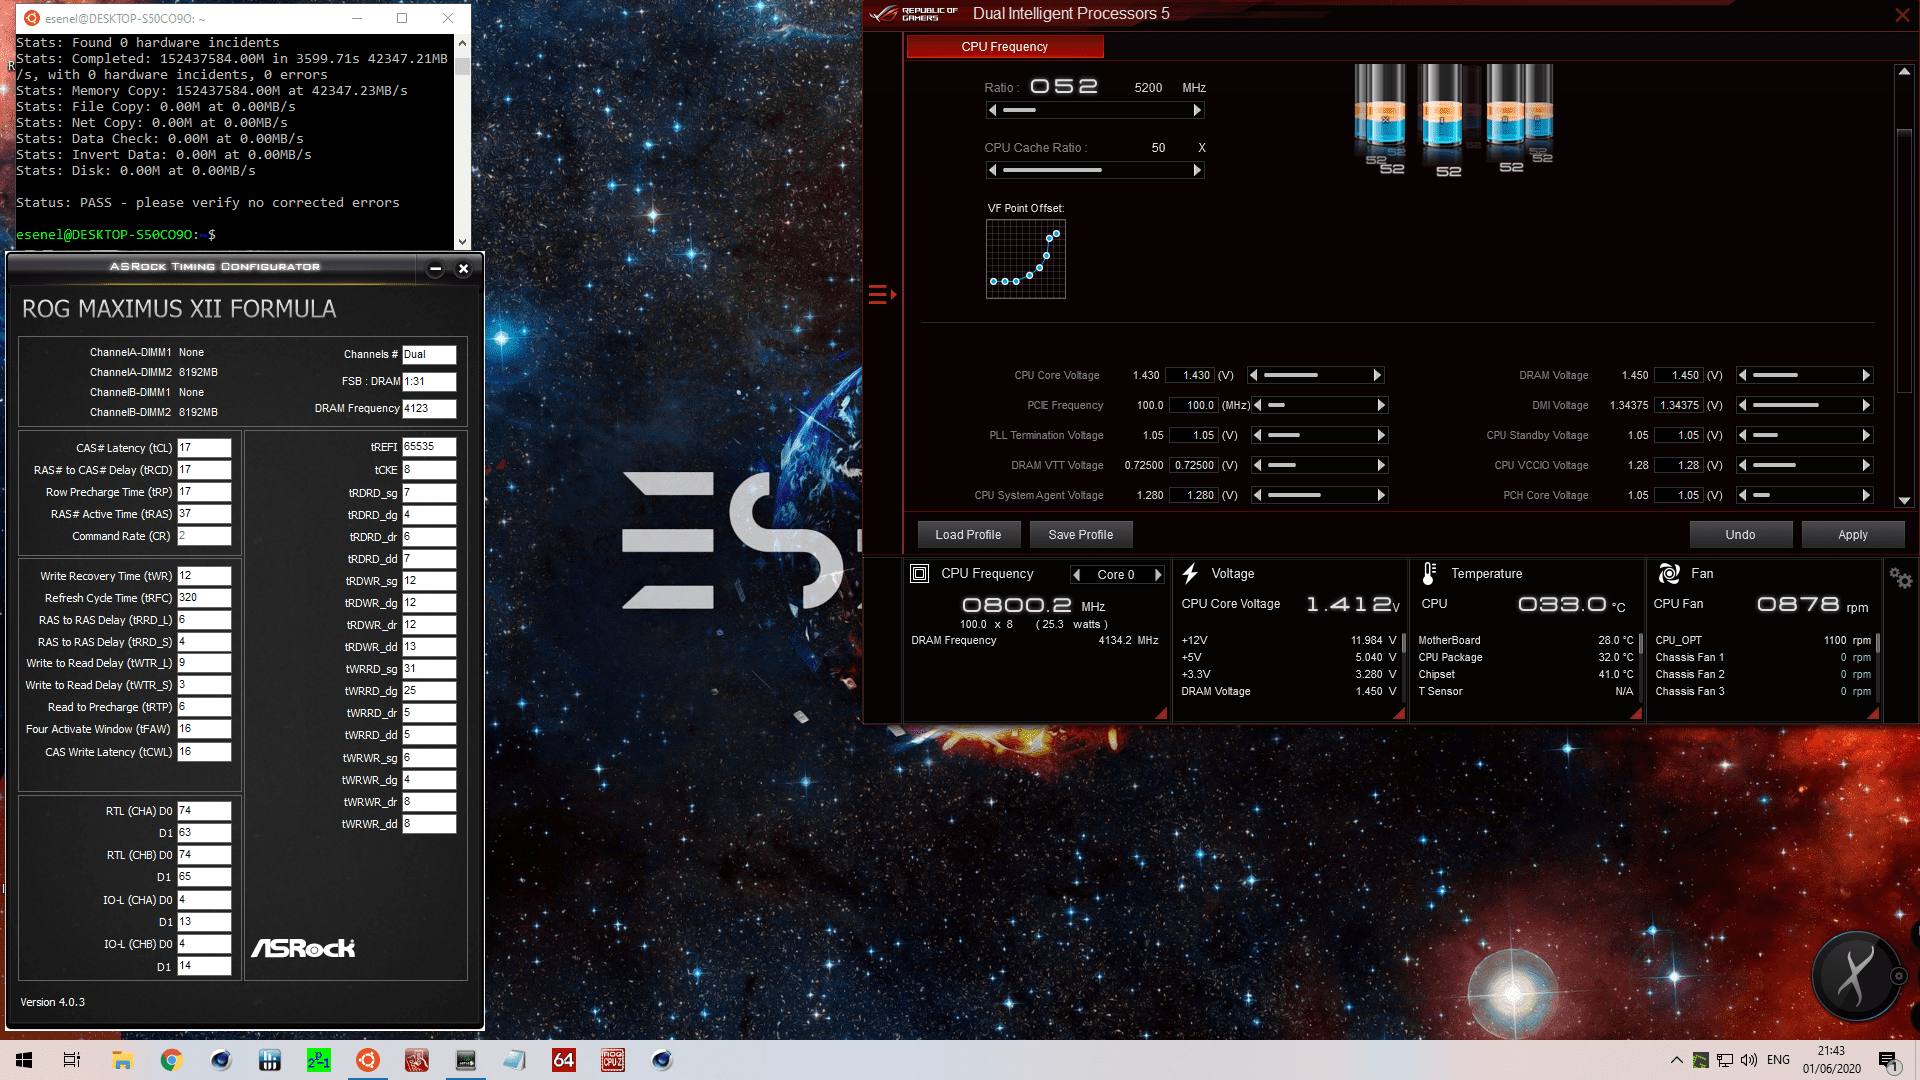The image size is (1920, 1080).
Task: Click the VF Point Offset graph
Action: 1026,259
